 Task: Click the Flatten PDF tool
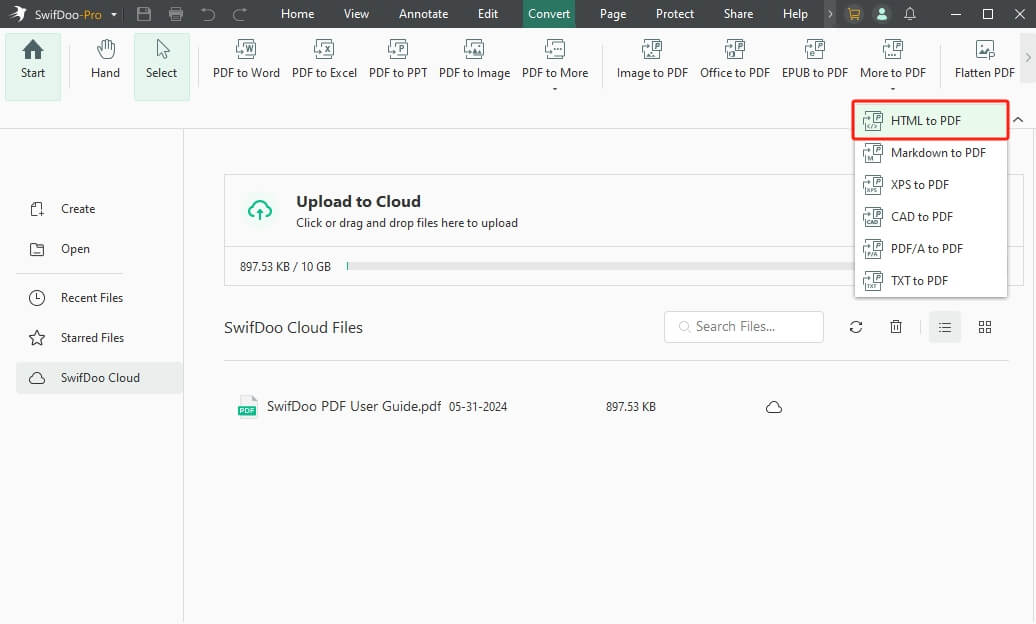[x=984, y=60]
